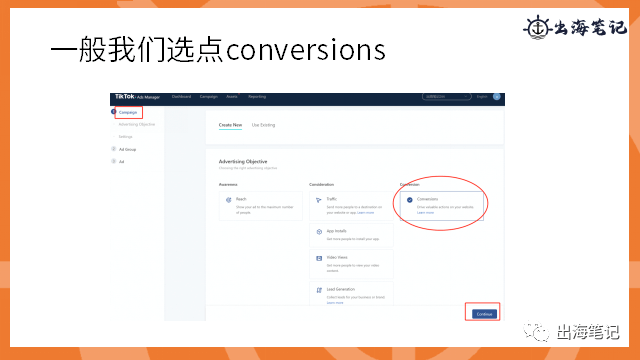The height and width of the screenshot is (360, 640).
Task: Choose the Video Views objective card
Action: tap(351, 264)
